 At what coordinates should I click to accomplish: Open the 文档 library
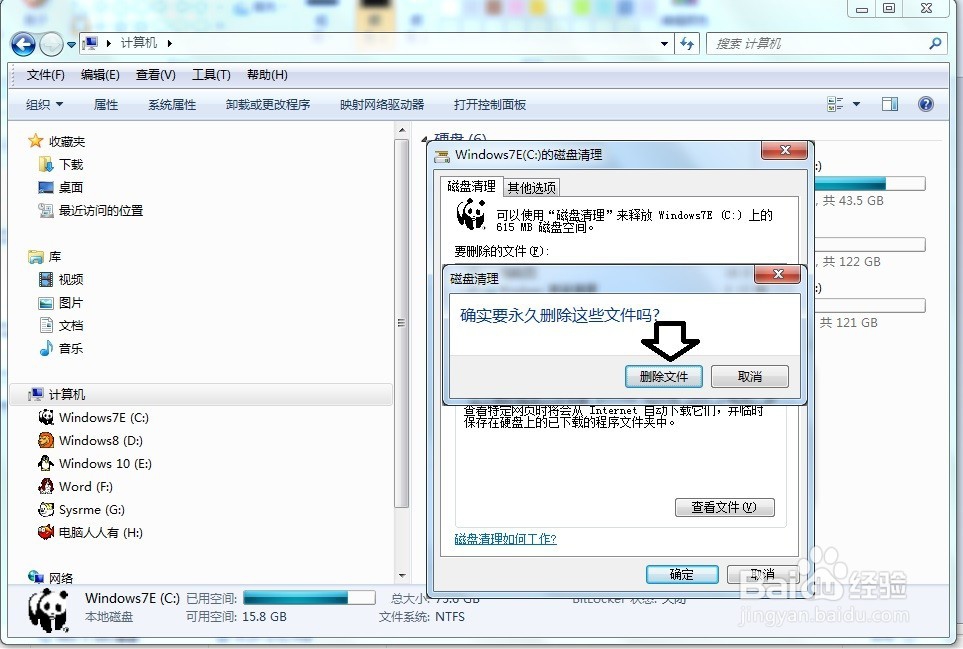coord(61,325)
